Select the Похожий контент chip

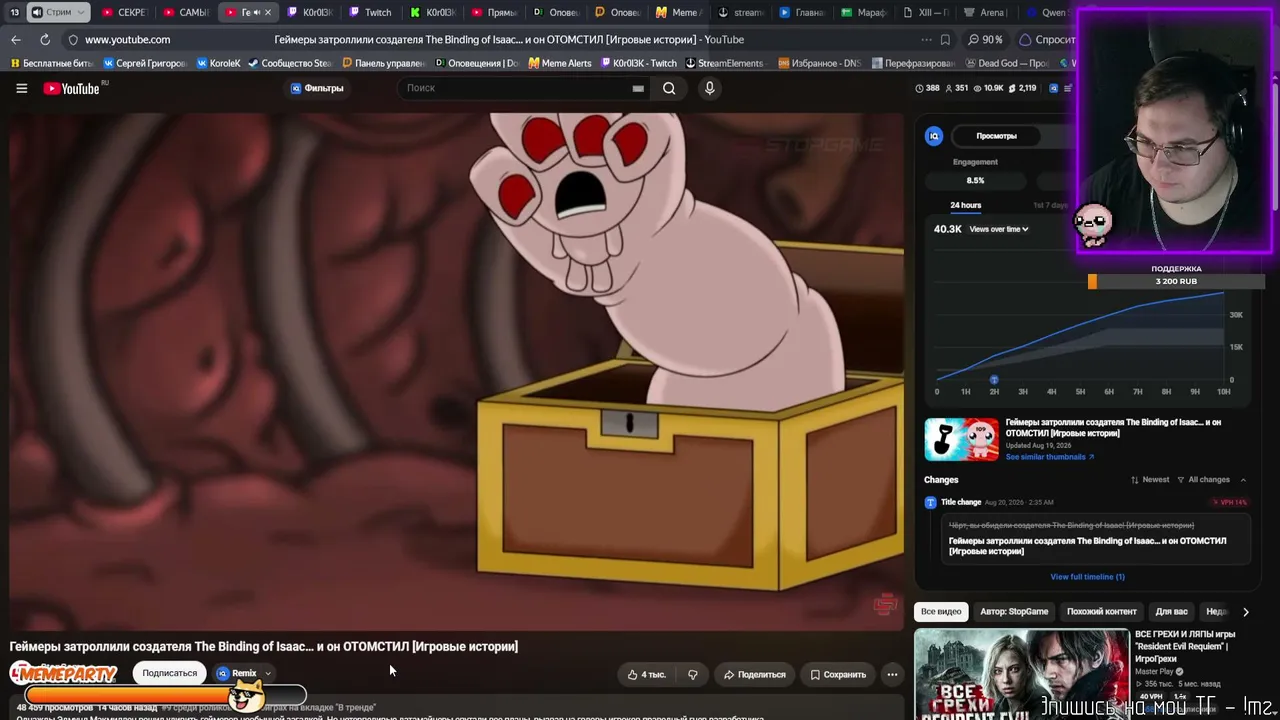pyautogui.click(x=1102, y=612)
